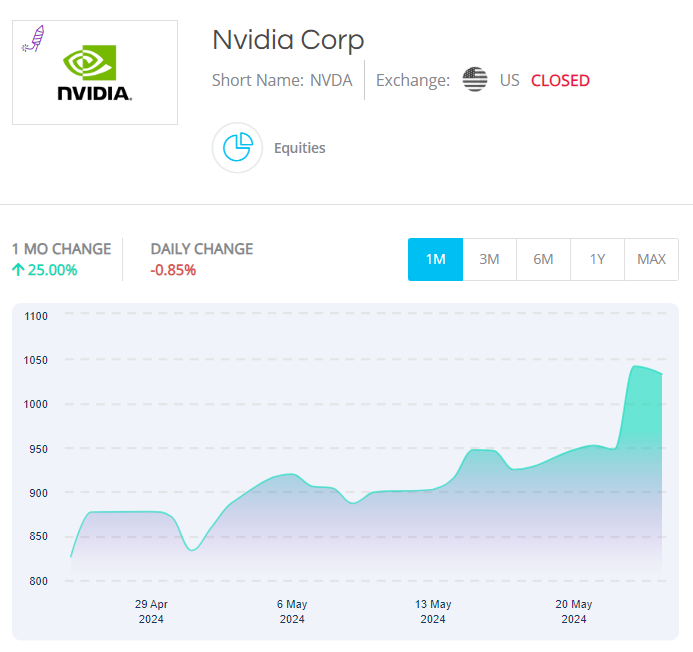Click the purple rocket icon on the logo card
The image size is (693, 652).
pyautogui.click(x=33, y=40)
